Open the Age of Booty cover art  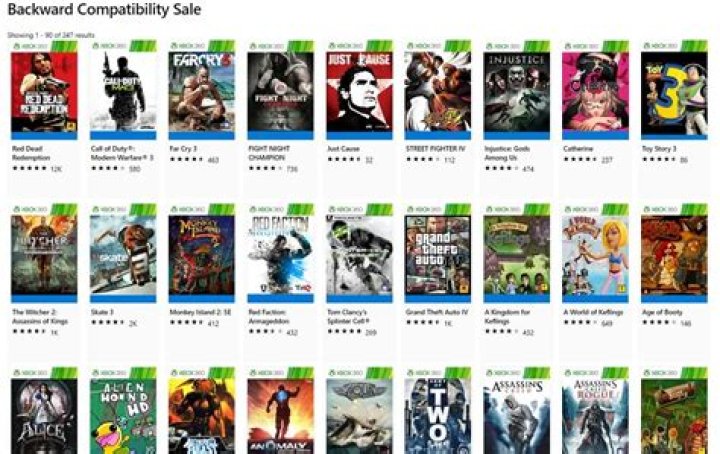click(674, 255)
